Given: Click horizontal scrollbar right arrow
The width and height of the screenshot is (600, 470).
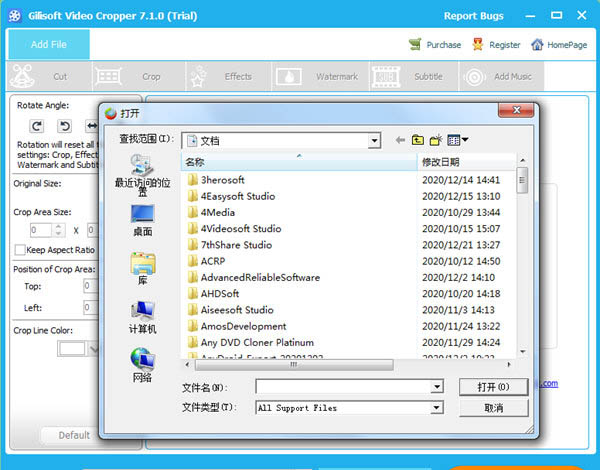Looking at the screenshot, I should pos(509,365).
